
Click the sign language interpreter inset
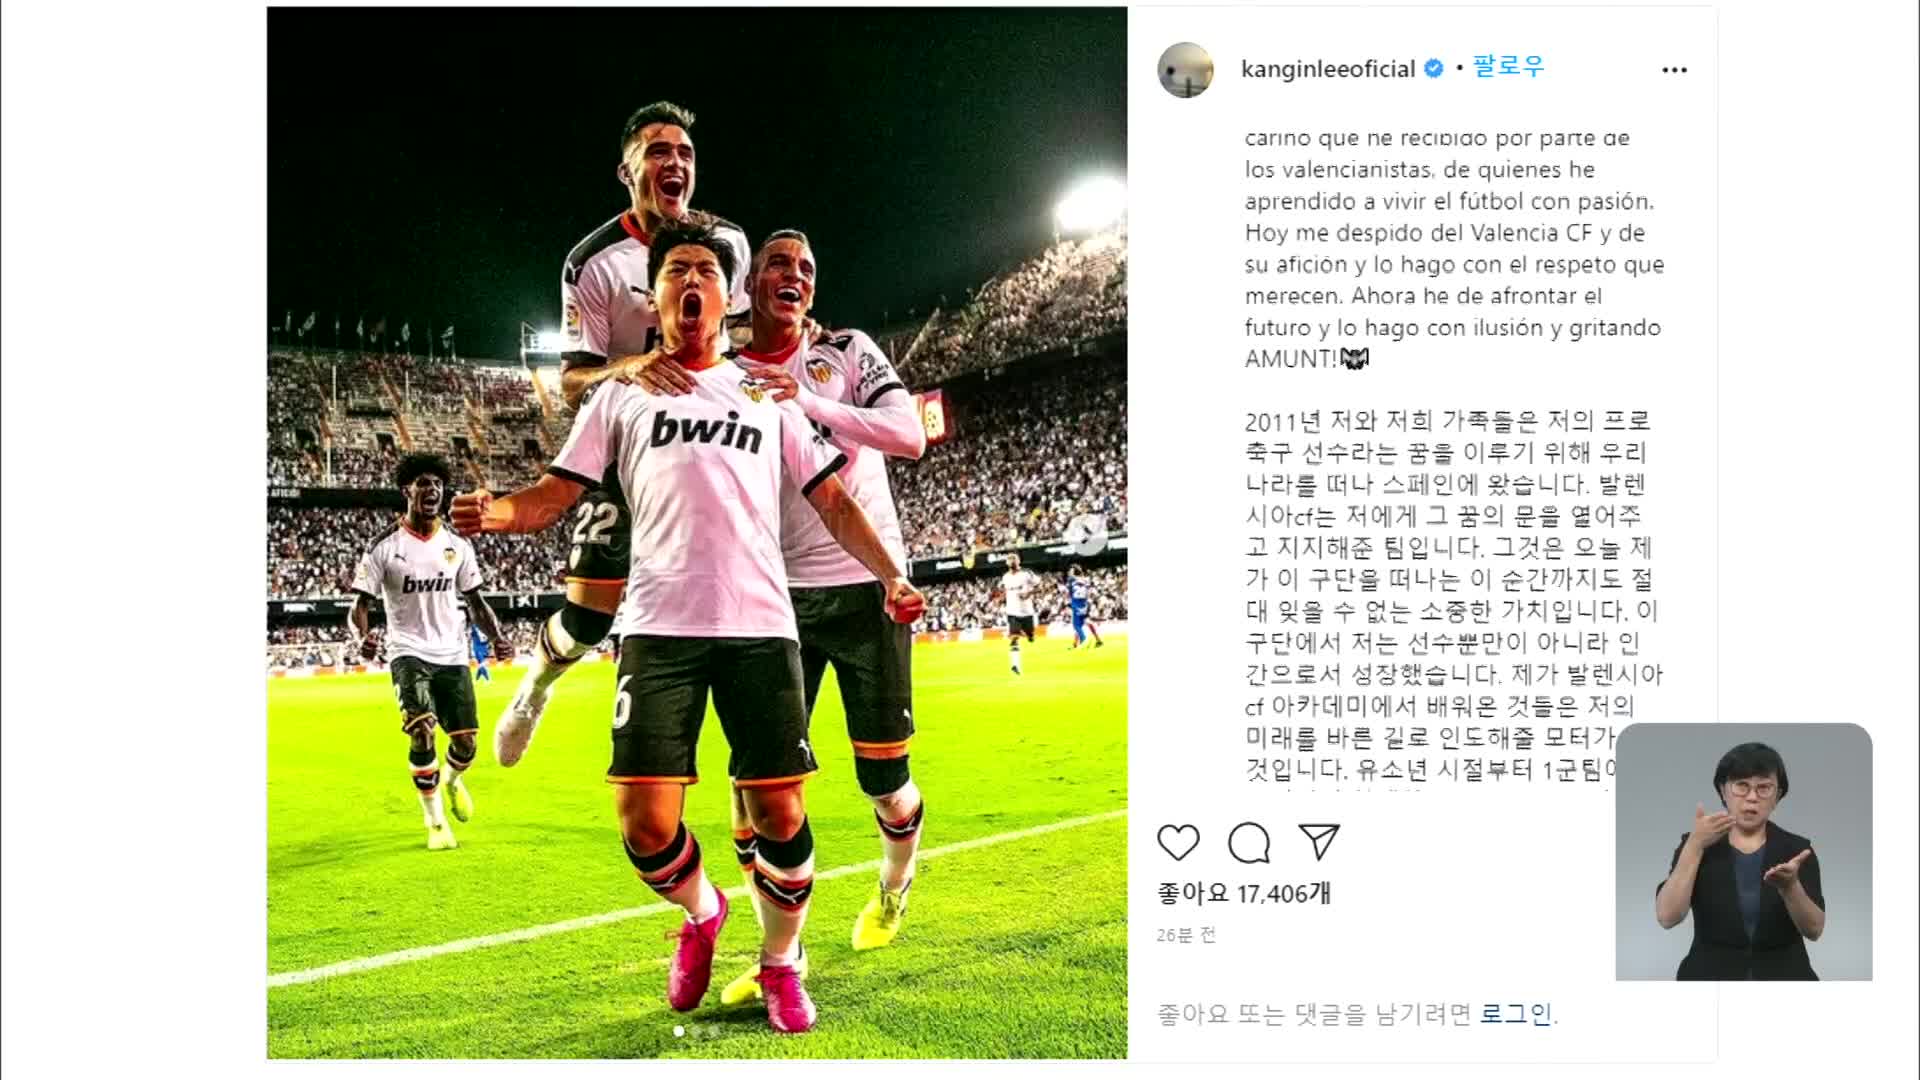[1744, 851]
